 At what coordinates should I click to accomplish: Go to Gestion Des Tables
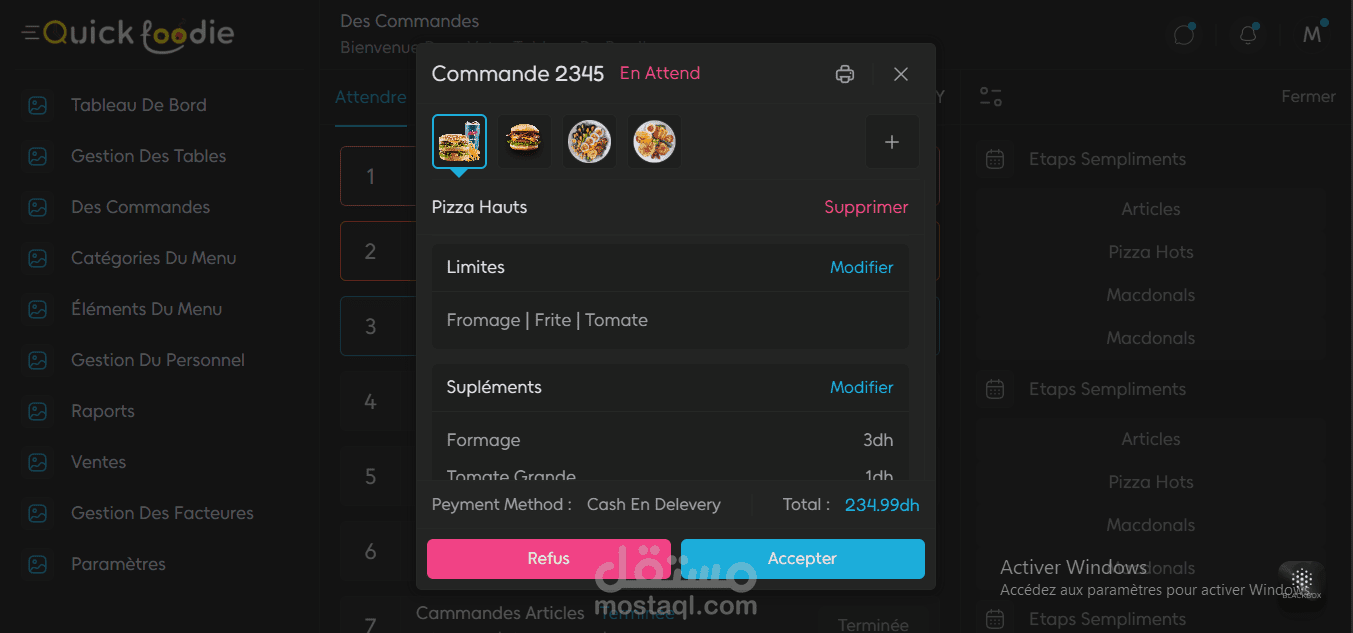click(x=148, y=156)
